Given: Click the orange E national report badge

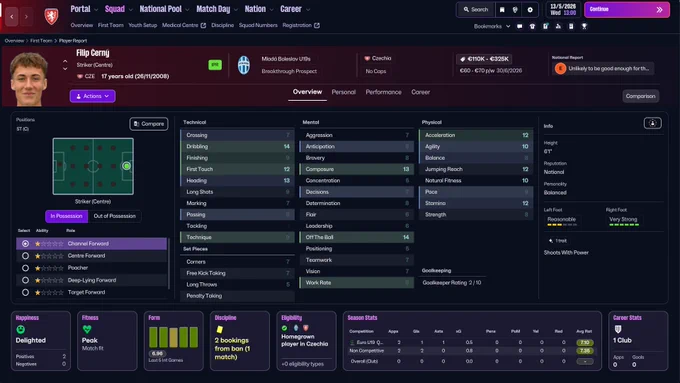Looking at the screenshot, I should tap(560, 69).
